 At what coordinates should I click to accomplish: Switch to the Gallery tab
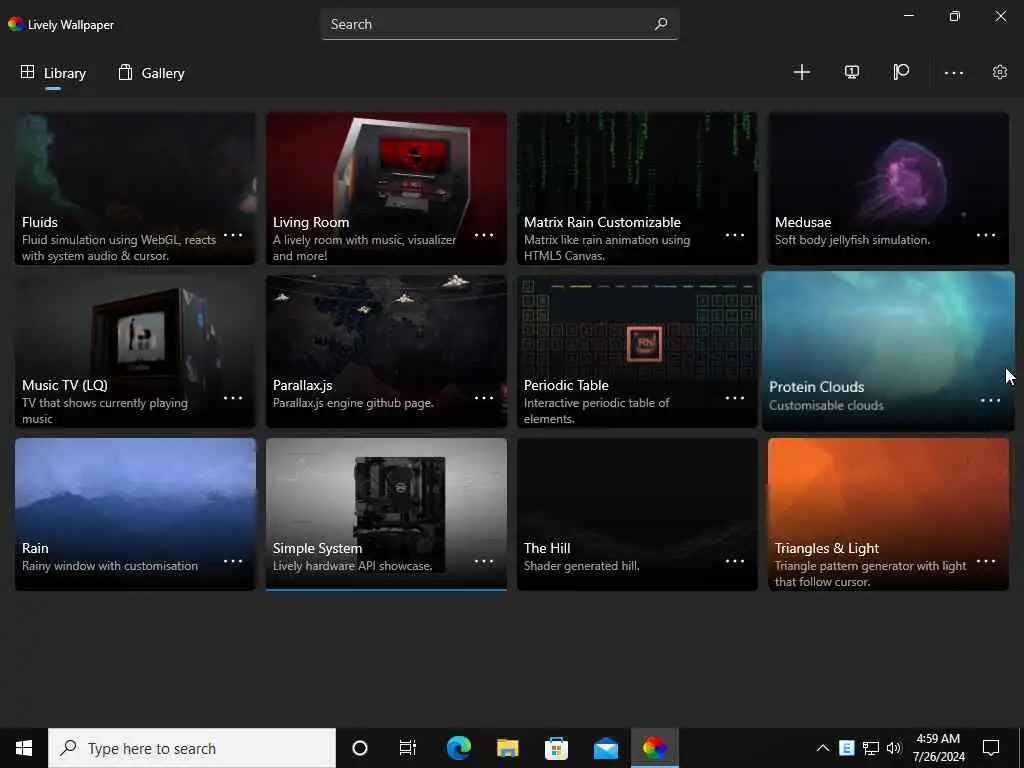[x=151, y=73]
